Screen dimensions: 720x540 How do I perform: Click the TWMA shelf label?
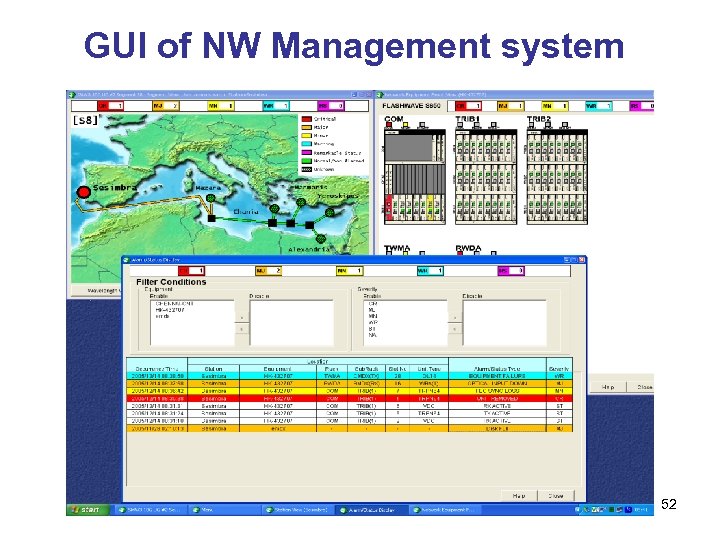(397, 248)
